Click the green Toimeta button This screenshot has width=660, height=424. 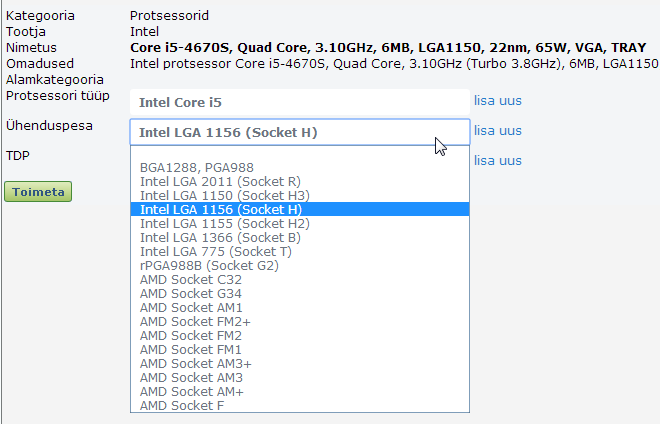click(38, 192)
